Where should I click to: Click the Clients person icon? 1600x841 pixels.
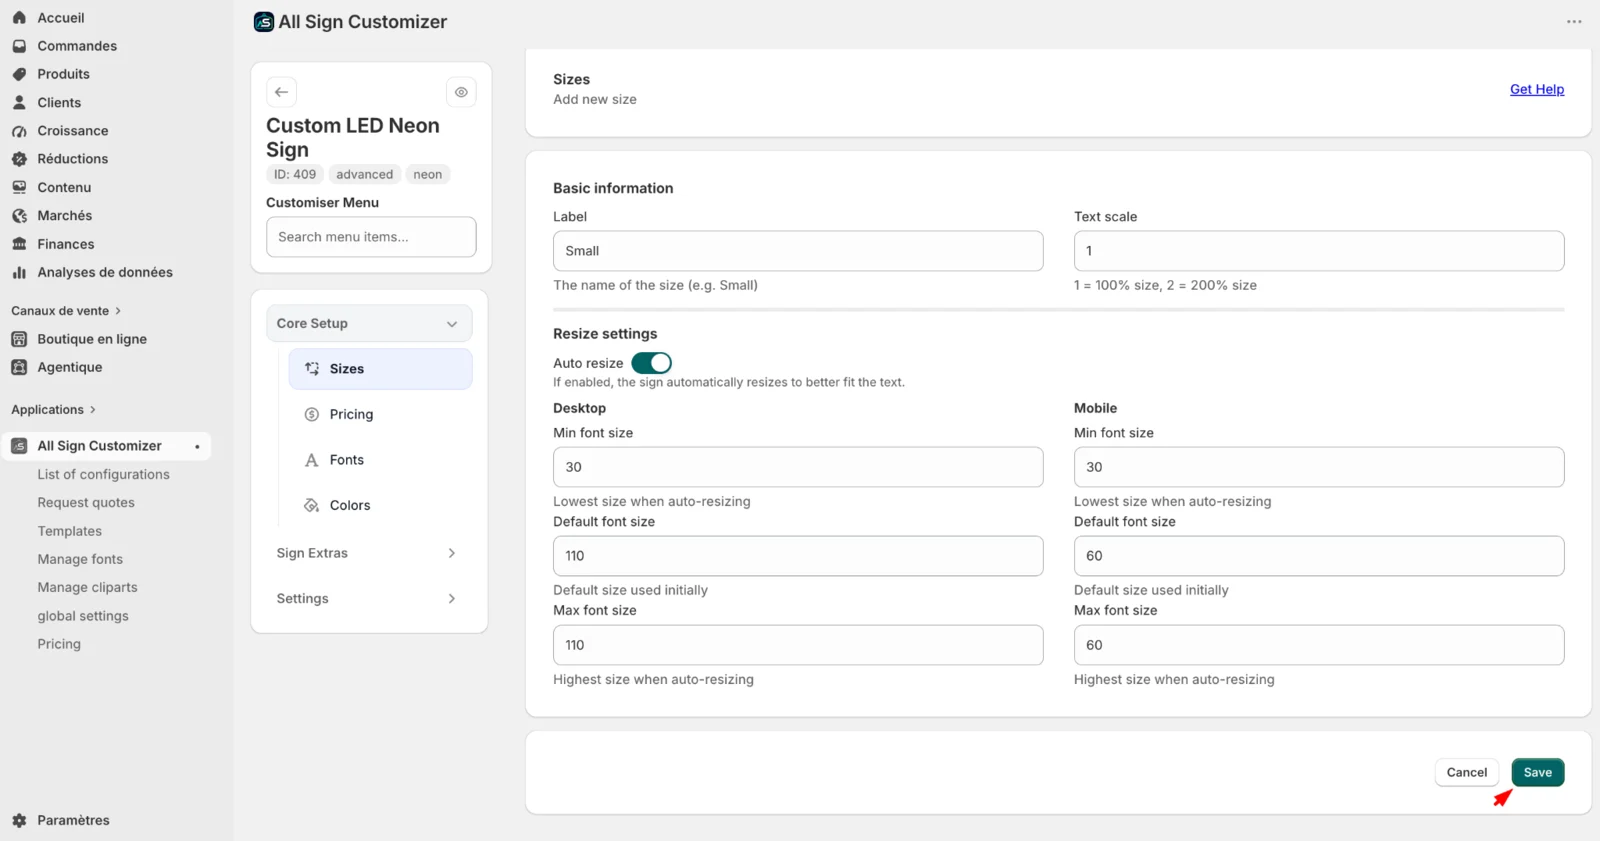(19, 102)
